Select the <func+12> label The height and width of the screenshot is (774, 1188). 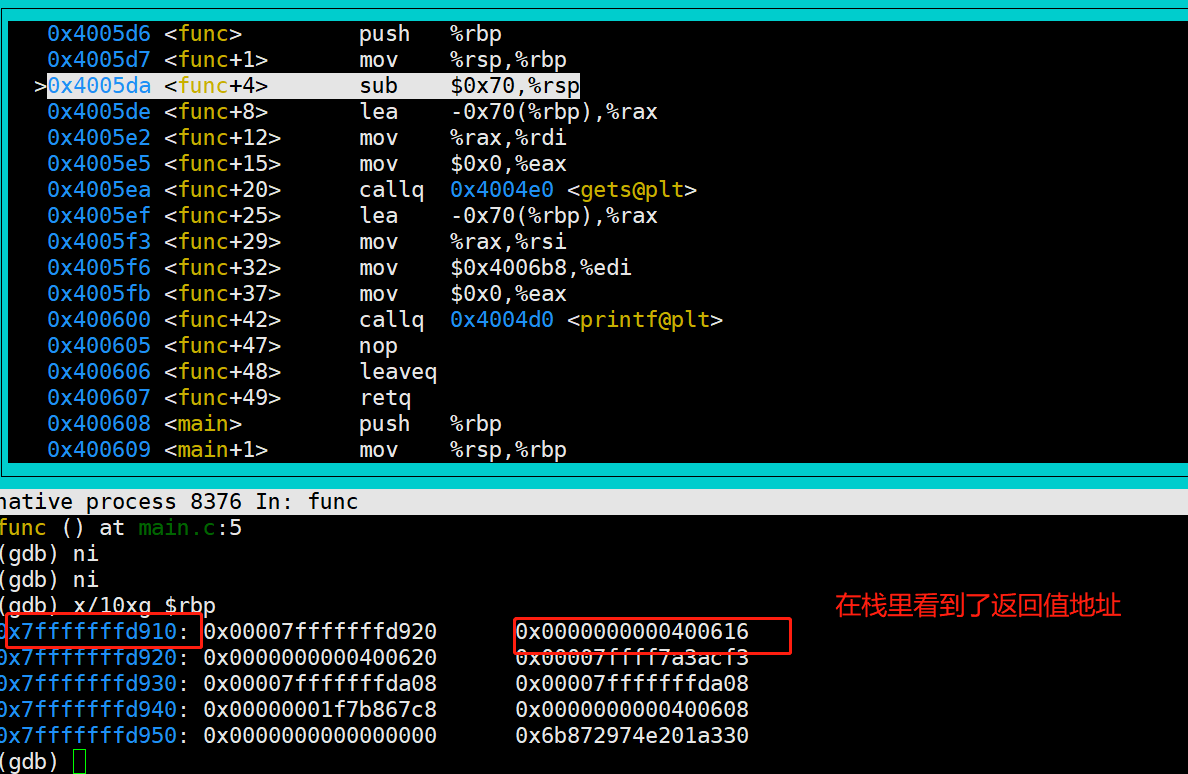coord(222,137)
